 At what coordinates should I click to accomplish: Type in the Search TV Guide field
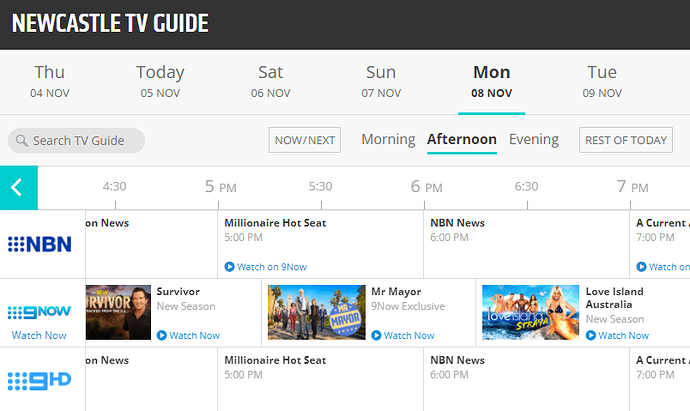coord(85,141)
